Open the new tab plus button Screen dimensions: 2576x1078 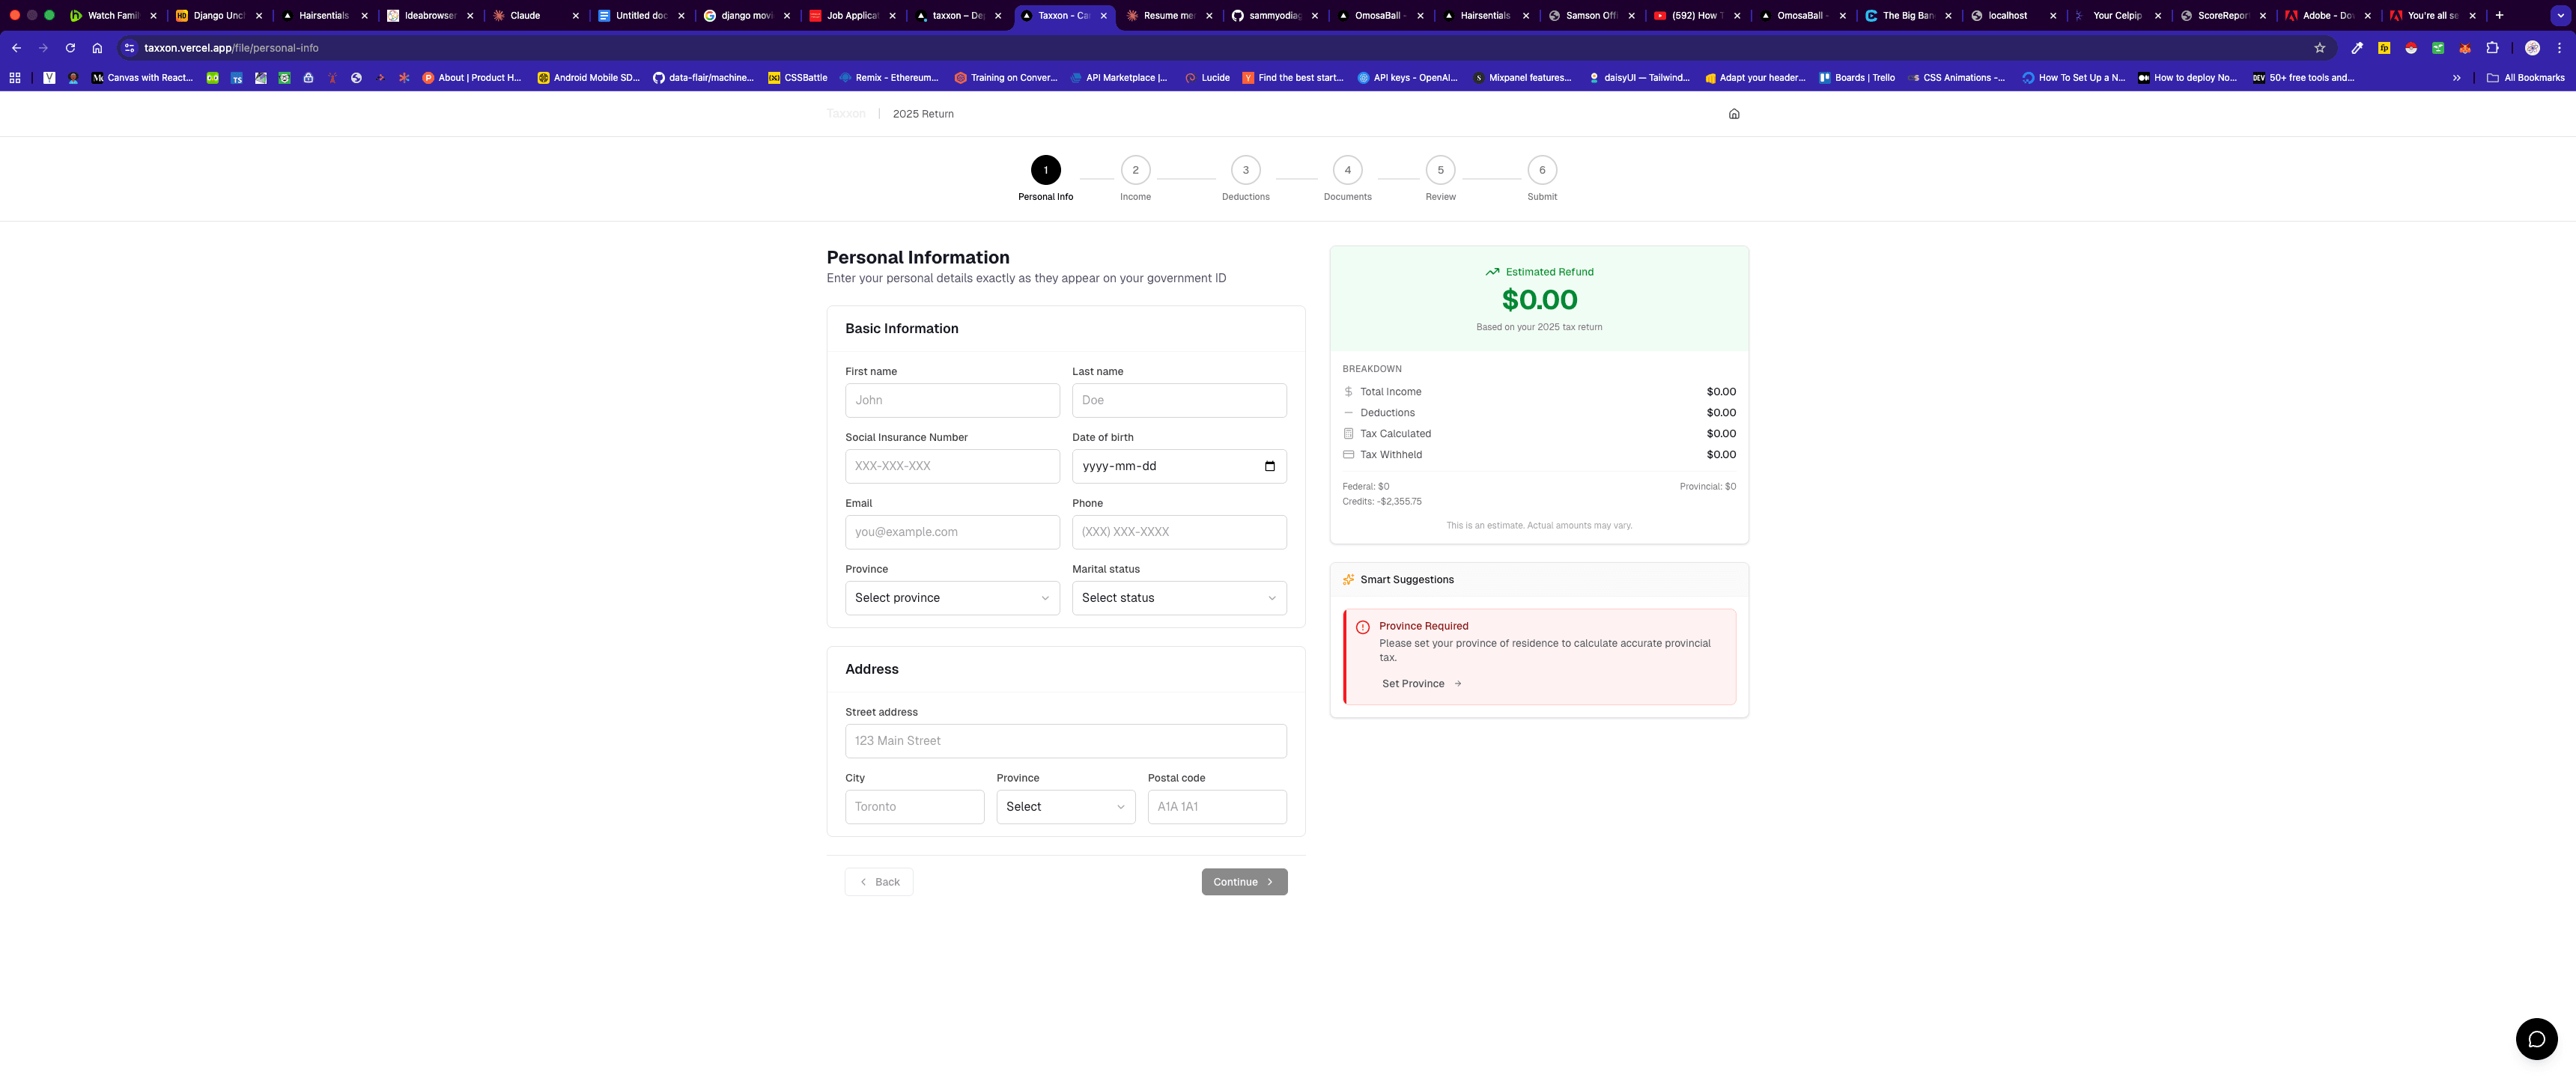[x=2499, y=15]
